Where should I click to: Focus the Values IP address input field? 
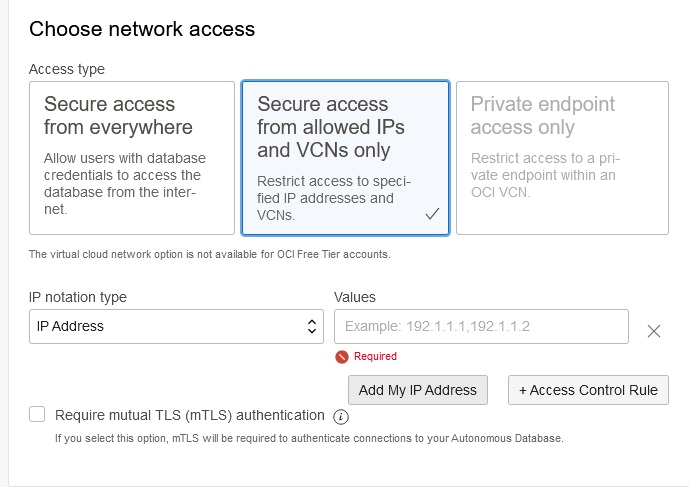(x=481, y=326)
